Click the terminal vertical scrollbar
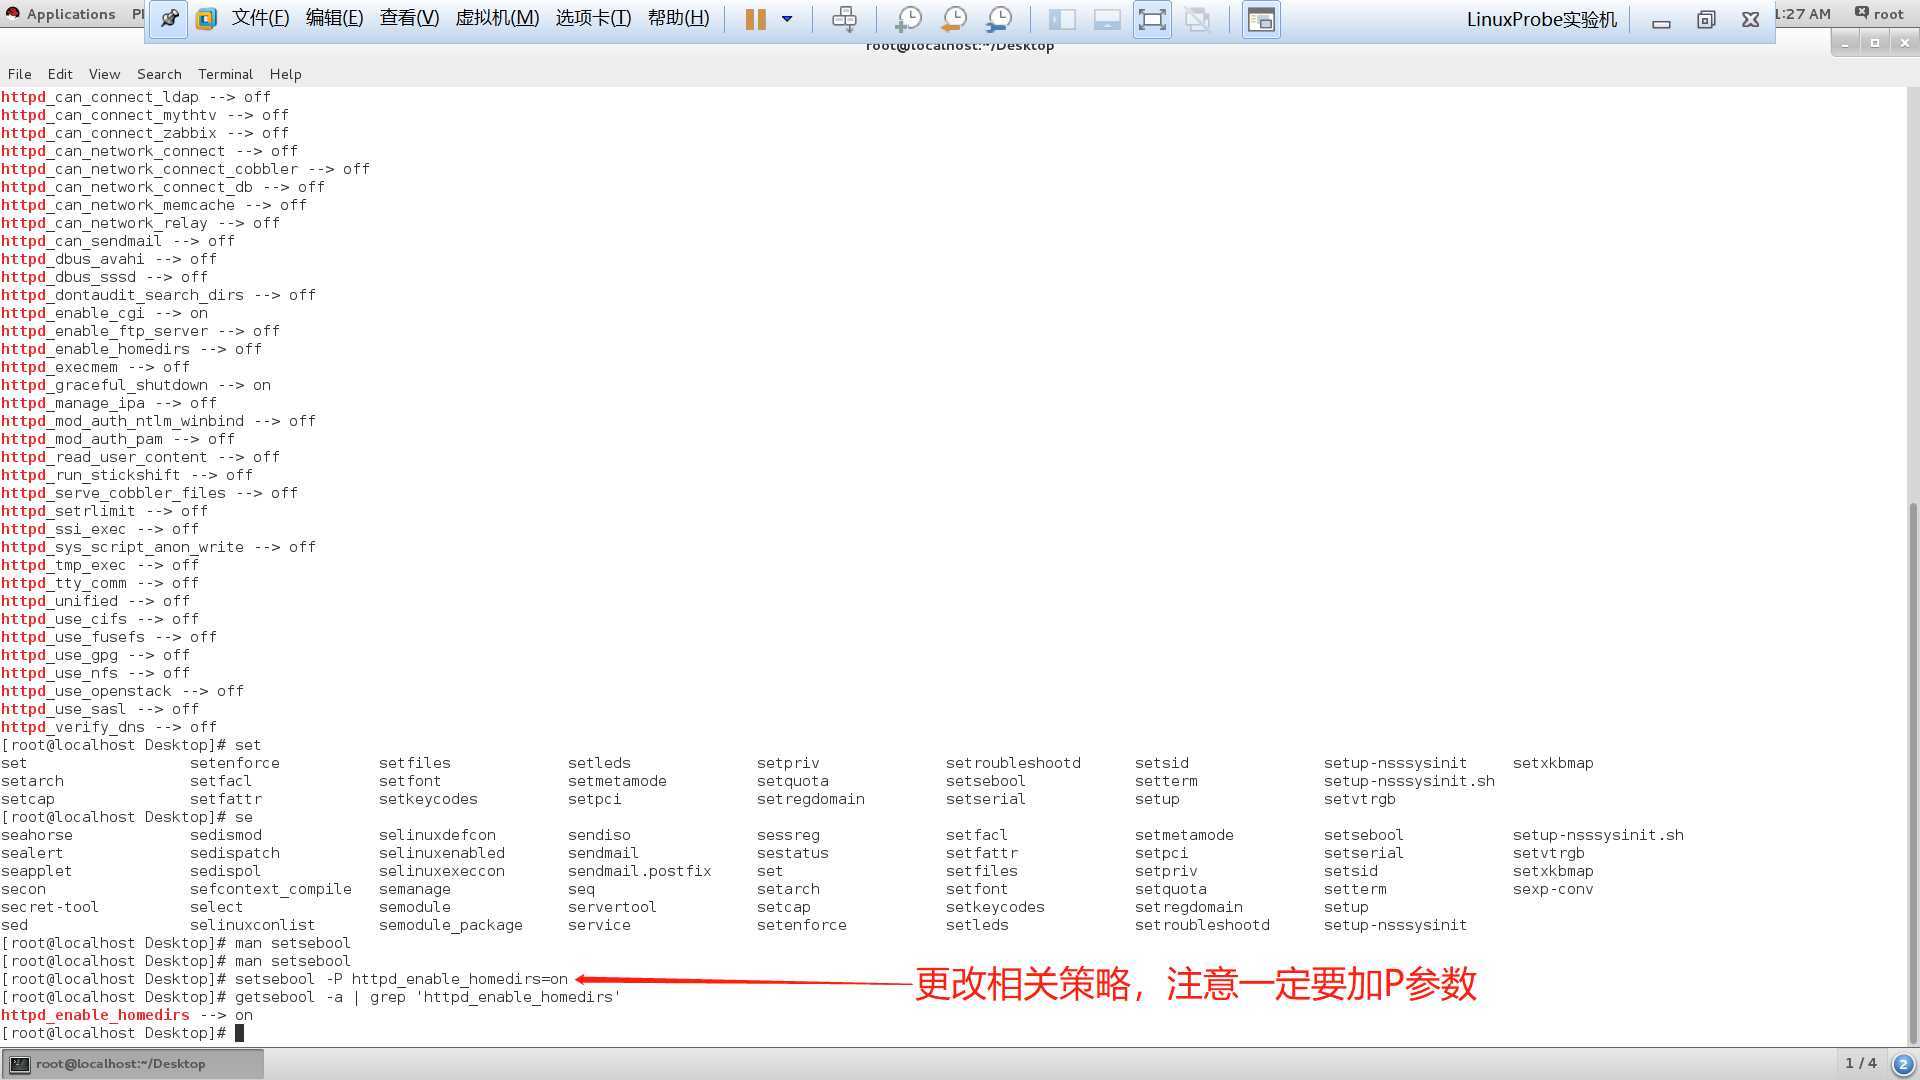 1912,770
